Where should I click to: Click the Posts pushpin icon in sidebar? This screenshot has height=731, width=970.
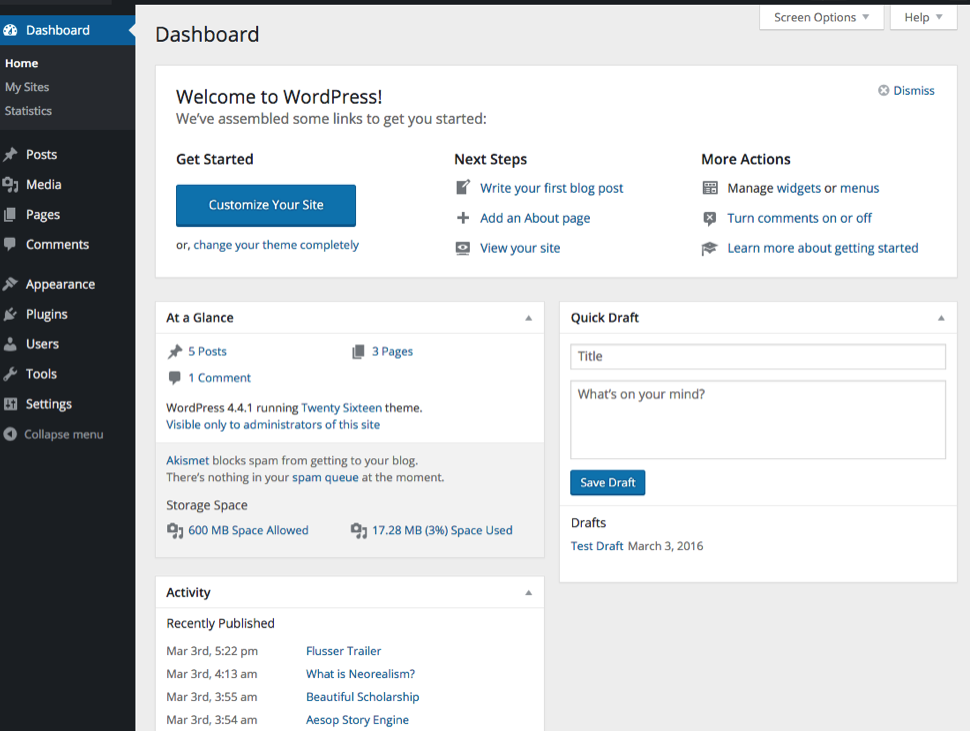point(10,155)
